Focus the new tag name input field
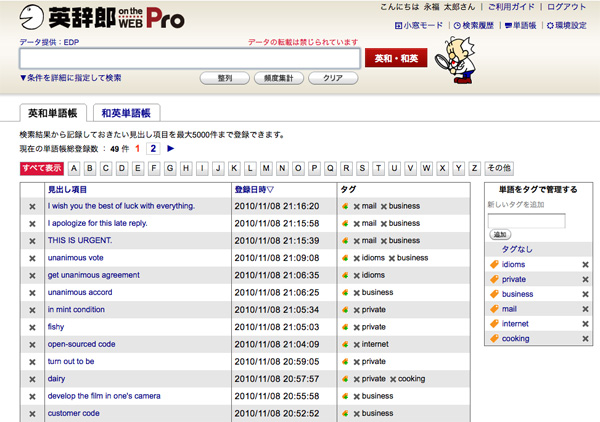Screen dimensions: 600x422 point(527,221)
